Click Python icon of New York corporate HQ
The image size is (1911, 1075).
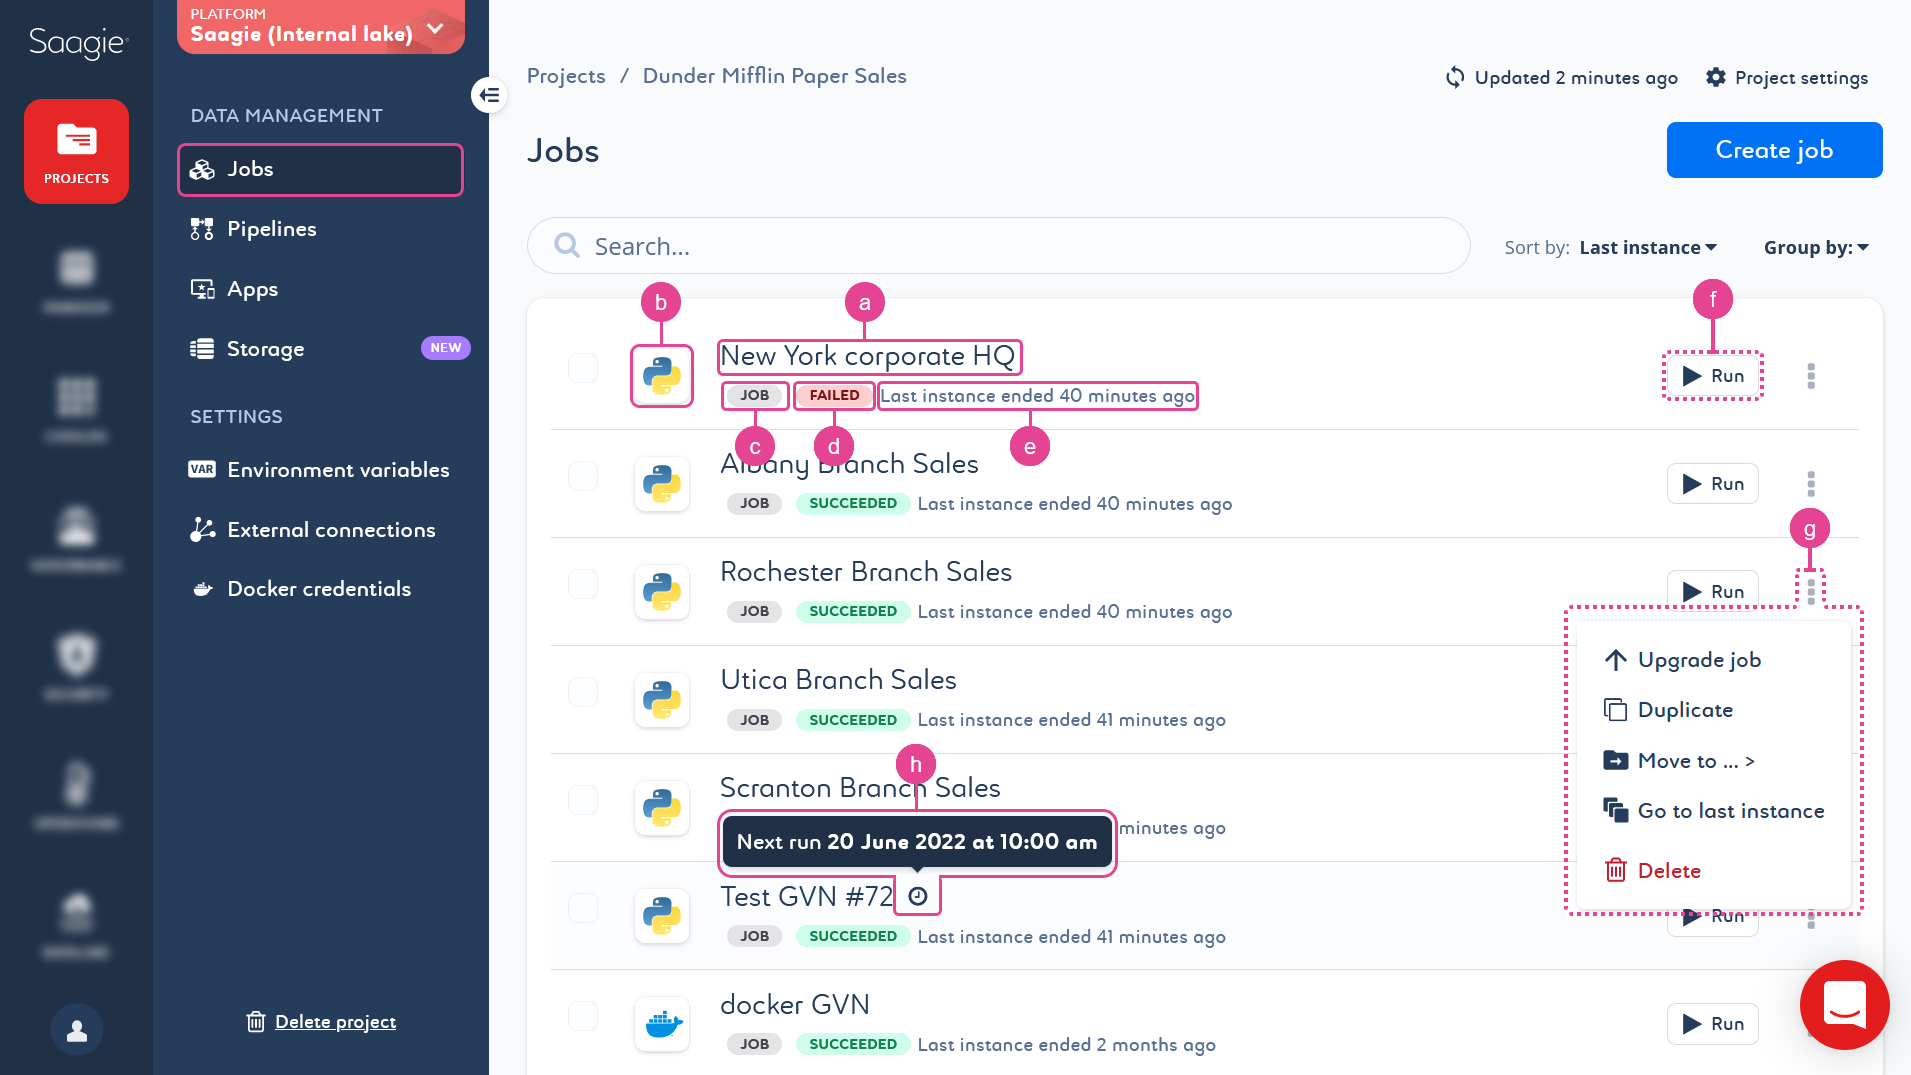click(662, 376)
